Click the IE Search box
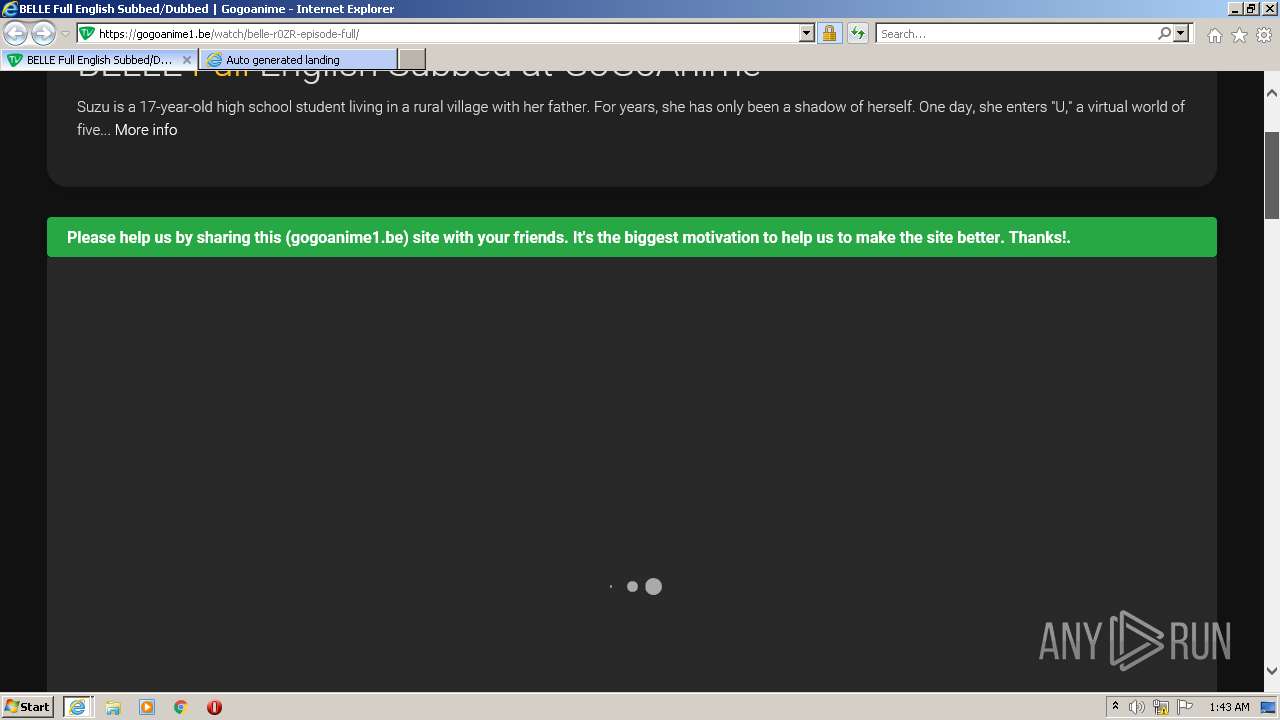 pos(1015,33)
